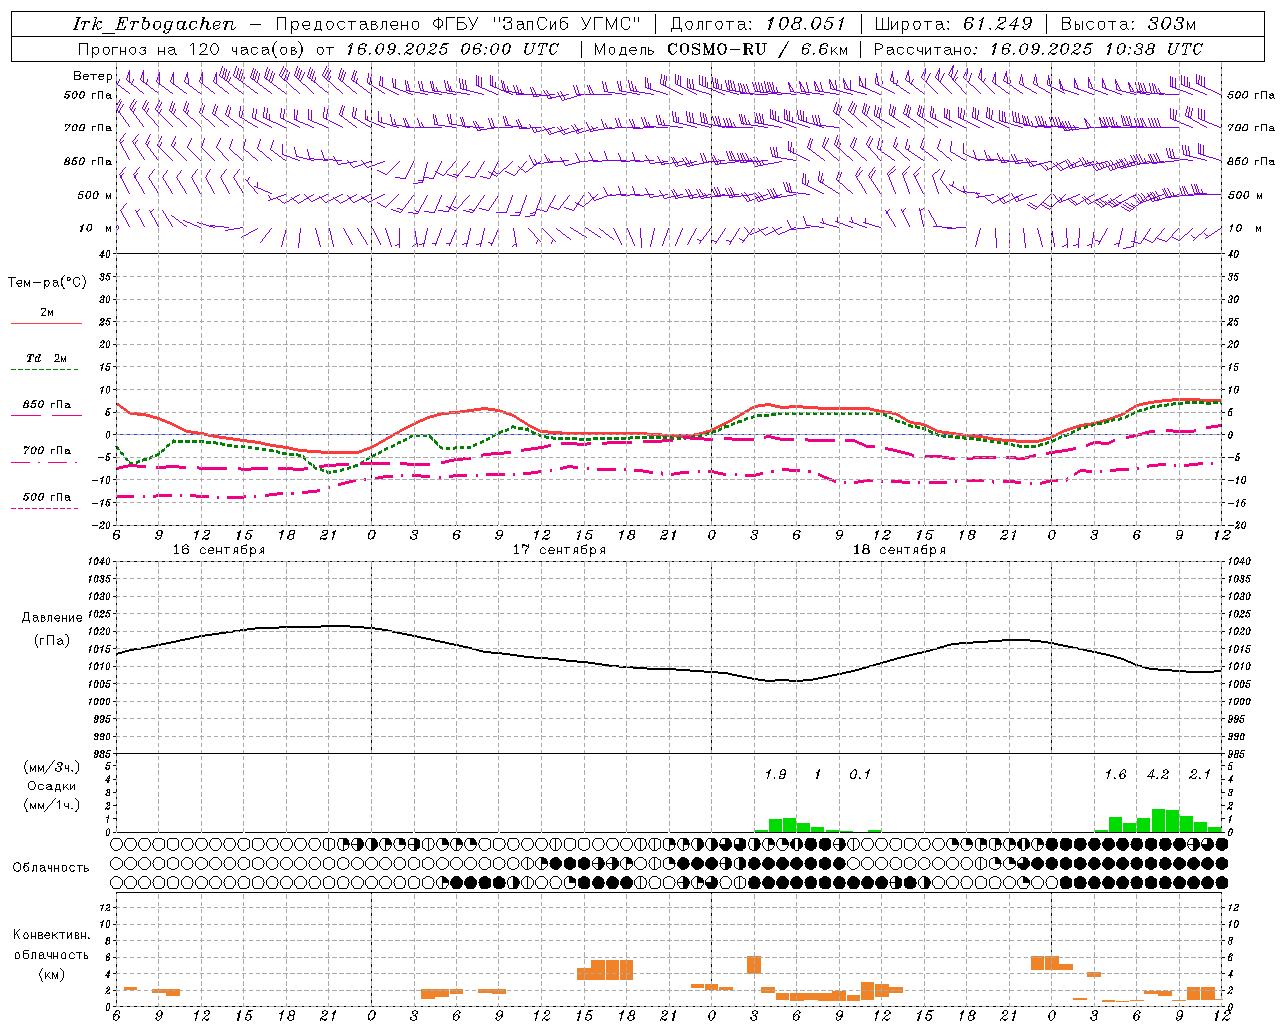Click the '18 сентября' date label
This screenshot has width=1280, height=1024.
899,550
